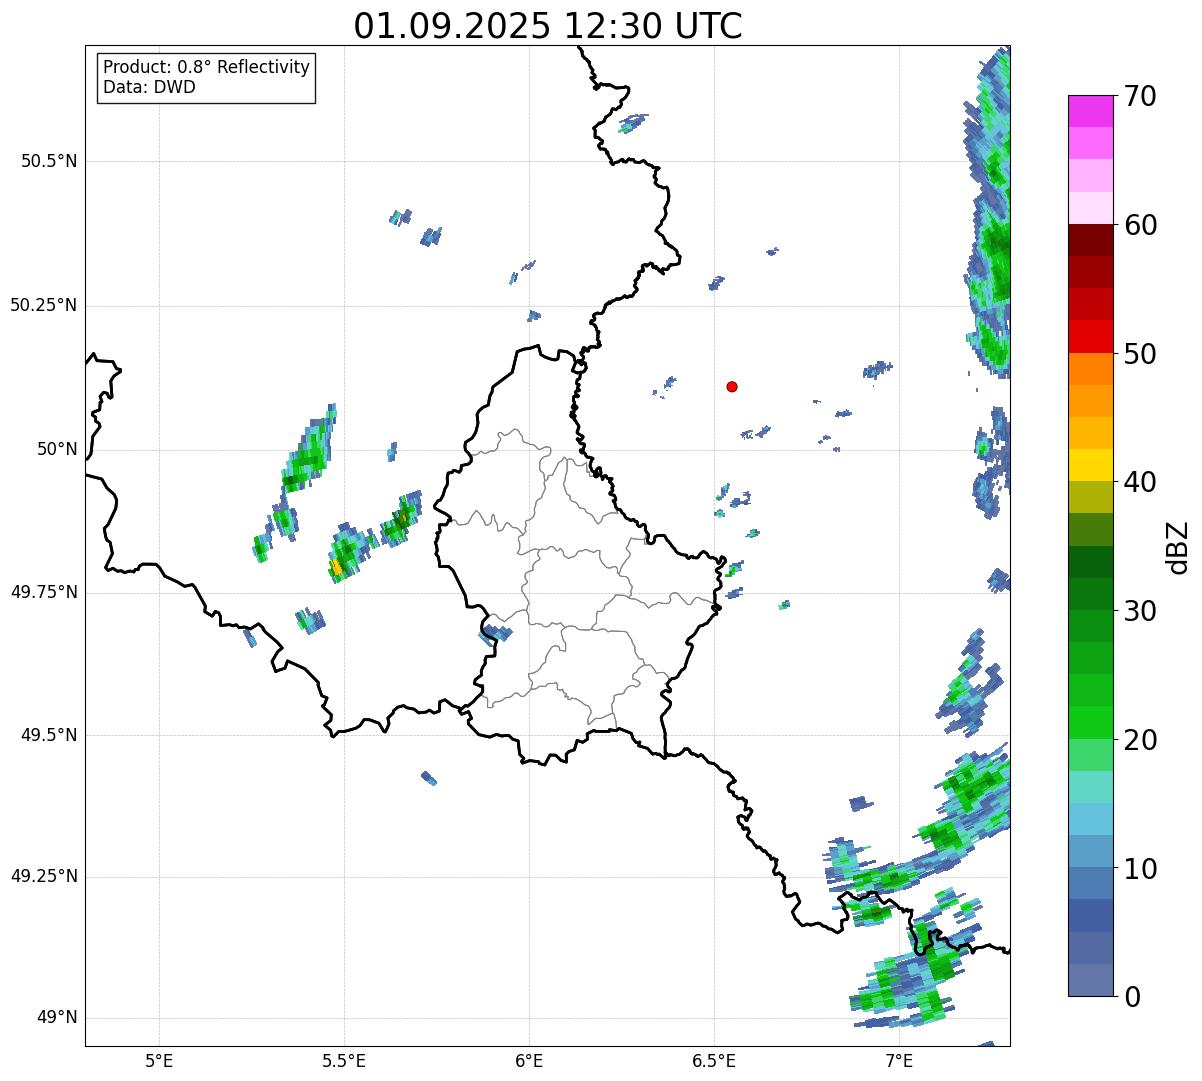Click the "Product: 0.8° Reflectivity" label
This screenshot has height=1081, width=1202.
(207, 67)
